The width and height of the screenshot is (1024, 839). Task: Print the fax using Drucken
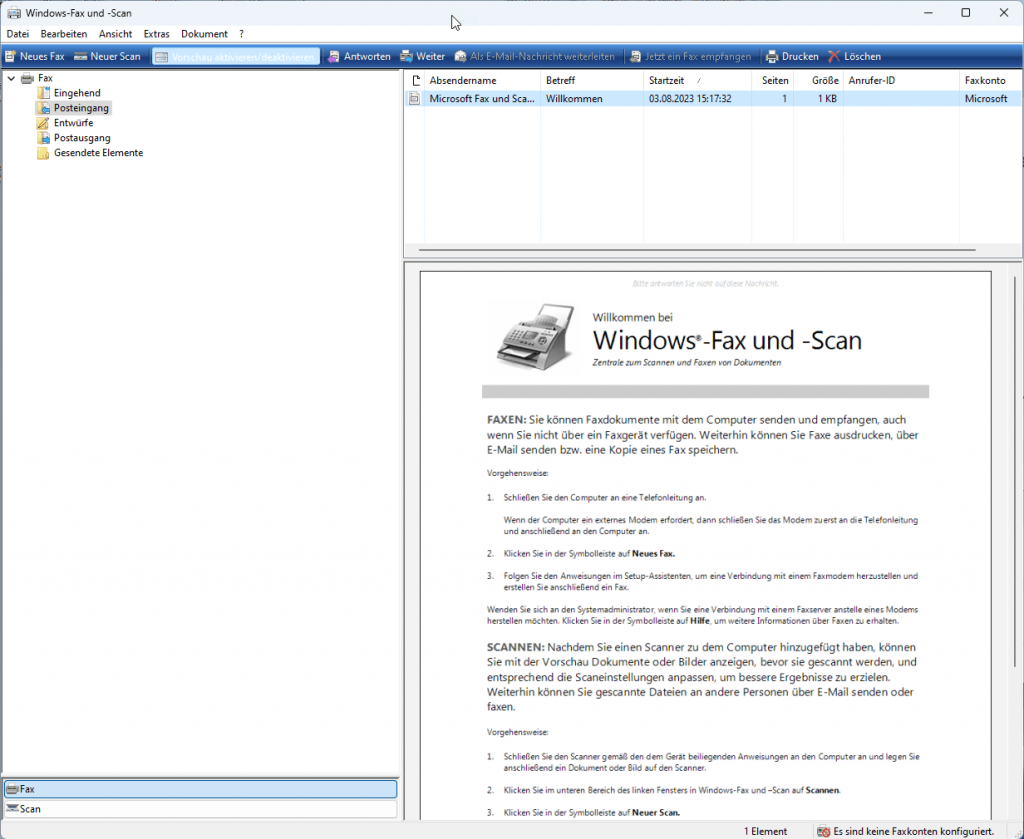pos(792,56)
